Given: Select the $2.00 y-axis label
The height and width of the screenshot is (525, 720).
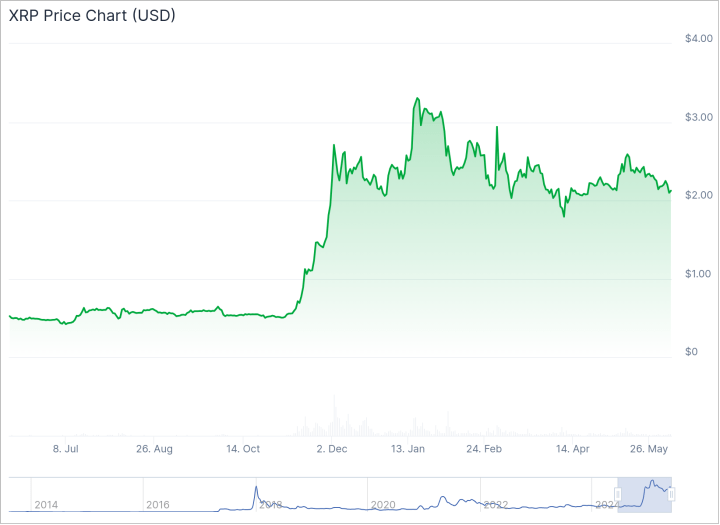Looking at the screenshot, I should click(x=698, y=195).
